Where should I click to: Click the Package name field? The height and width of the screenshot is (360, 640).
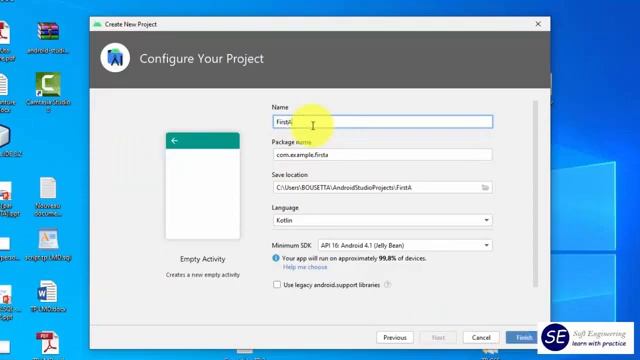pyautogui.click(x=382, y=155)
